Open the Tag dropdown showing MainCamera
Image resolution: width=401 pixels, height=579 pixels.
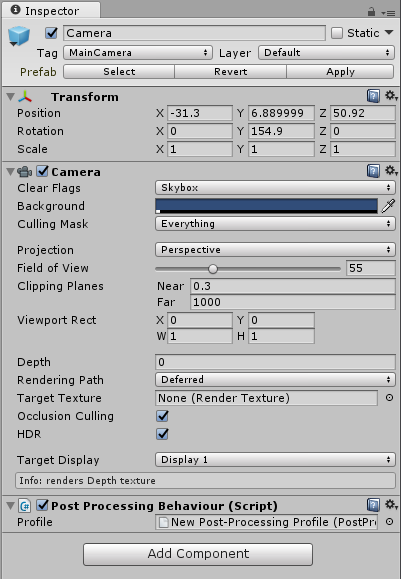click(138, 53)
